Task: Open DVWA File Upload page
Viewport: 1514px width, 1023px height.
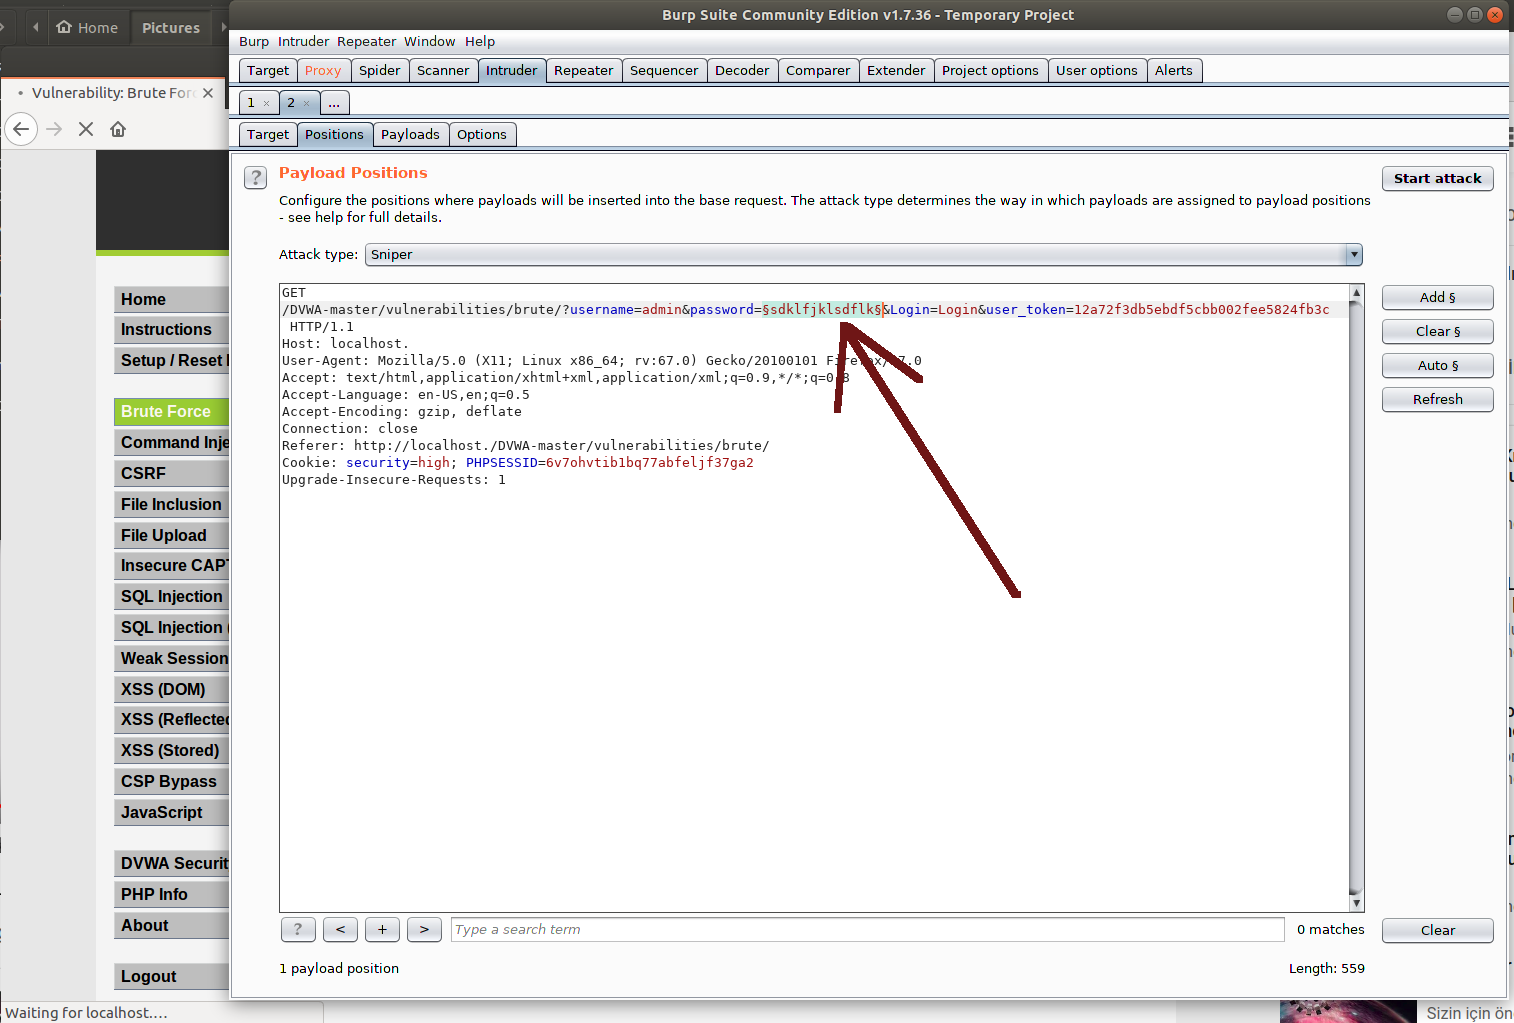Action: click(x=171, y=536)
